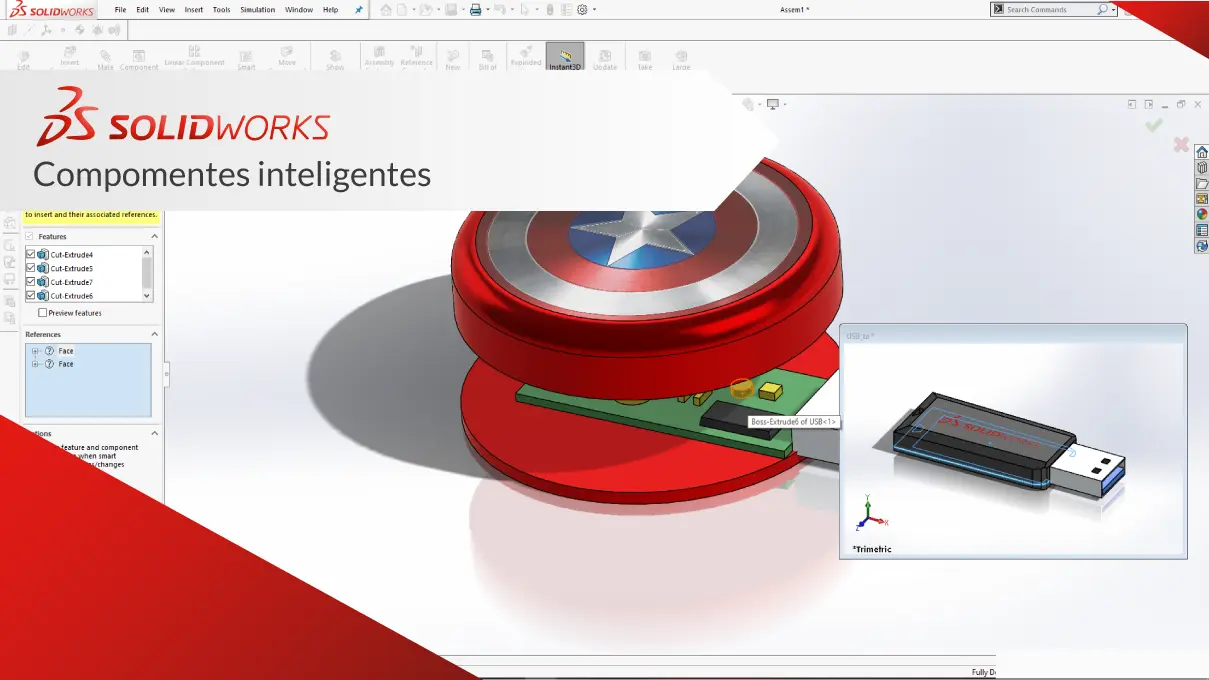Click the Assembly Features tool
This screenshot has width=1209, height=680.
pos(379,58)
